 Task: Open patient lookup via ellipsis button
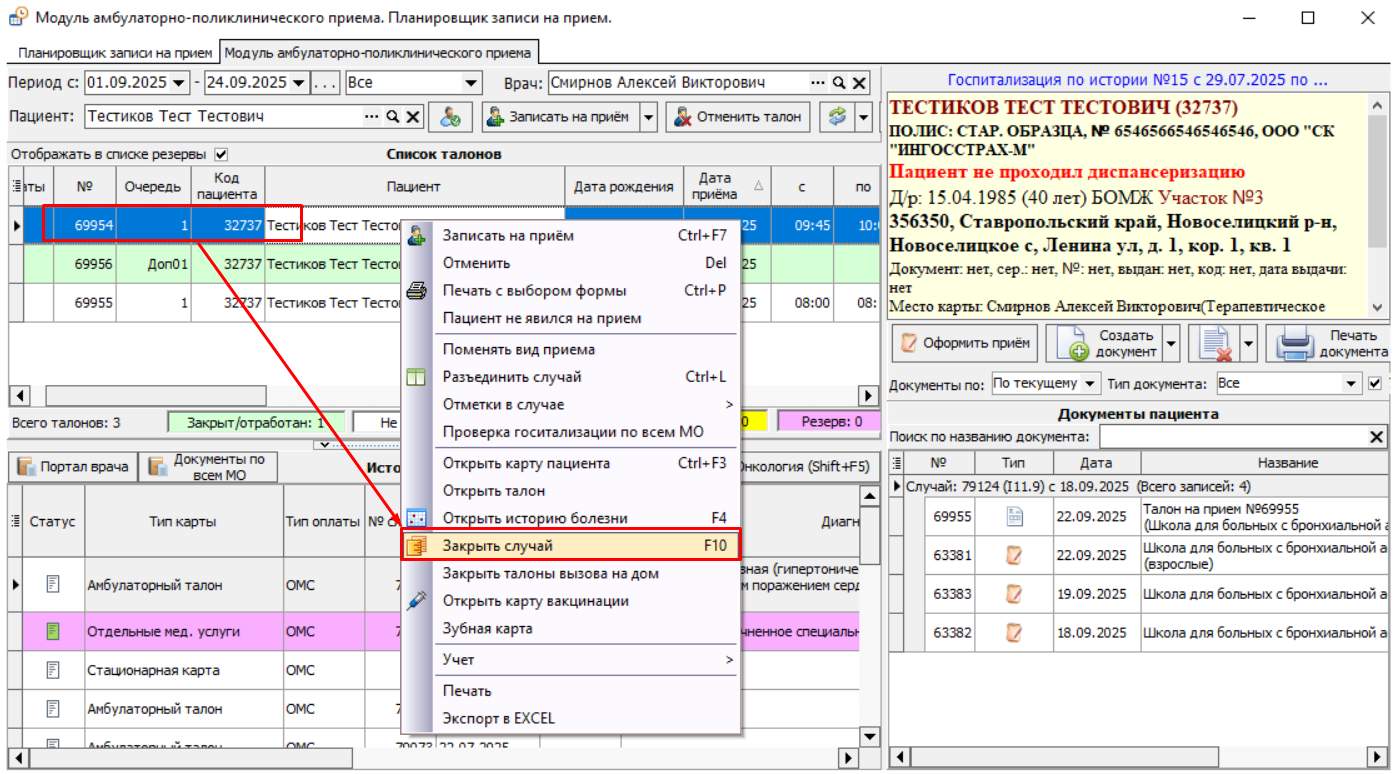click(x=372, y=116)
